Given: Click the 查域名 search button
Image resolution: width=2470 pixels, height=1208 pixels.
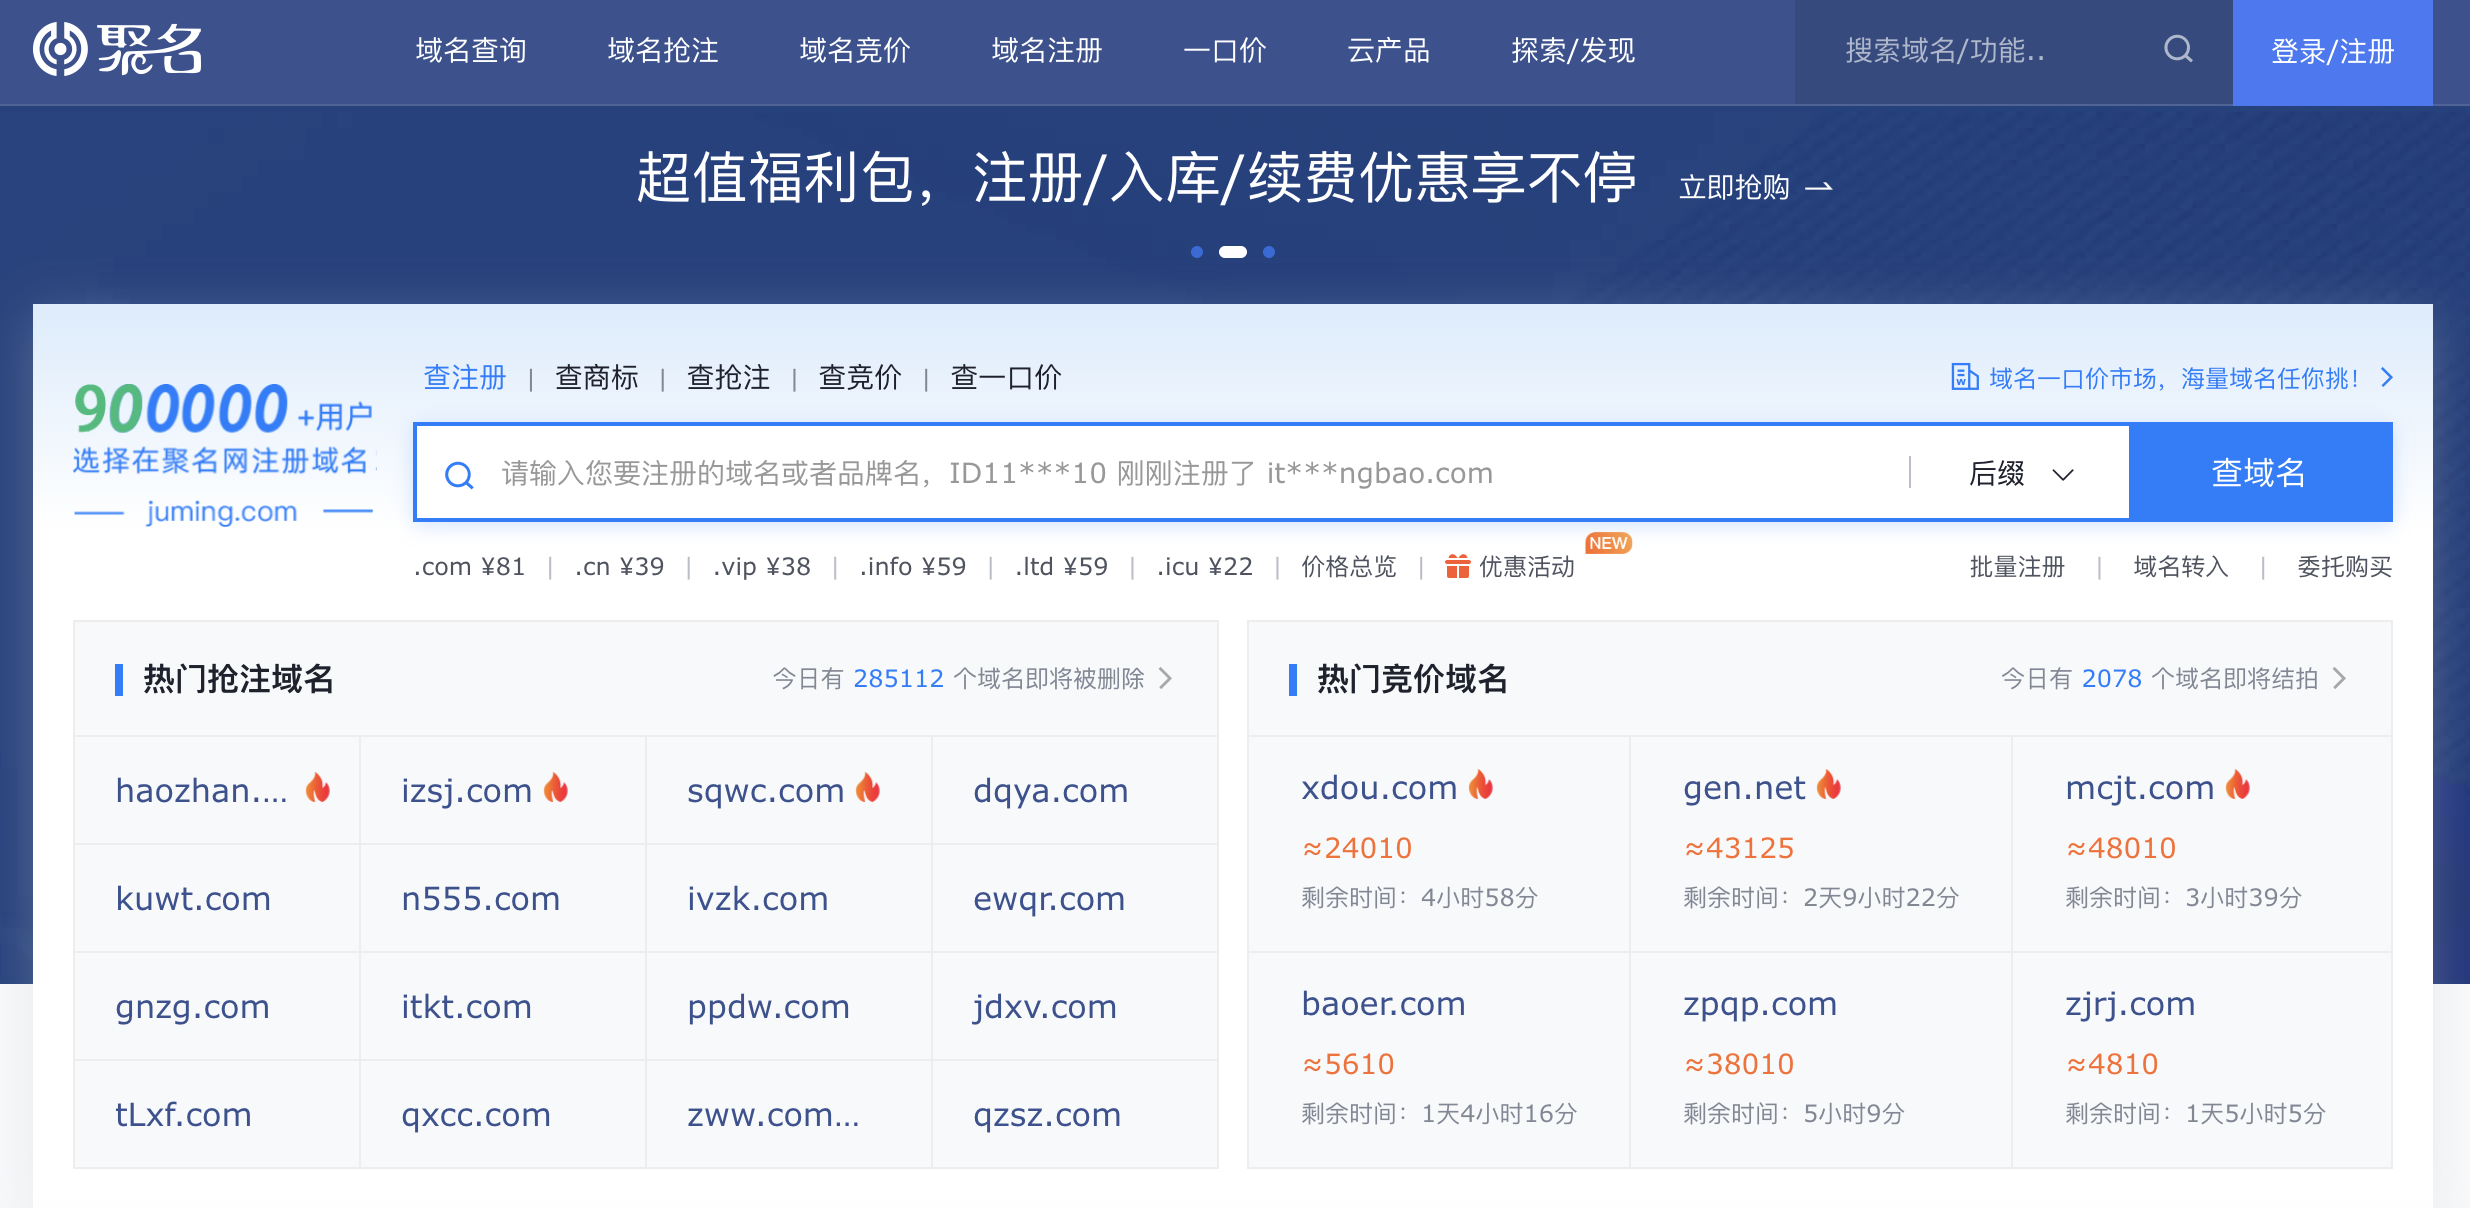Looking at the screenshot, I should [2260, 473].
